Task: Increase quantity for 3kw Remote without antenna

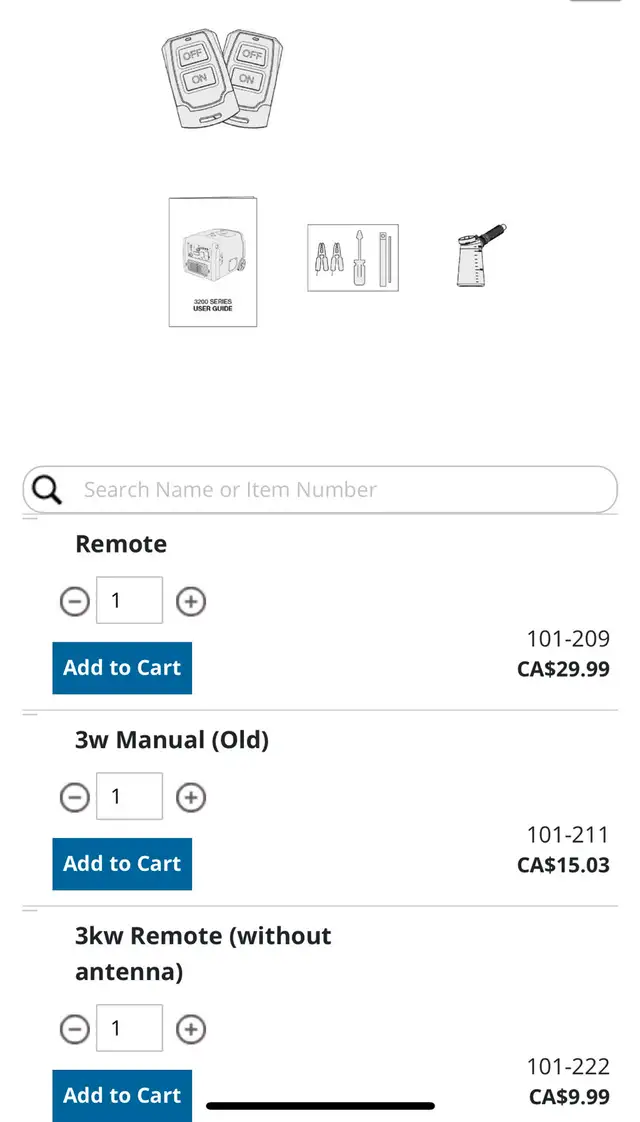Action: [x=190, y=1029]
